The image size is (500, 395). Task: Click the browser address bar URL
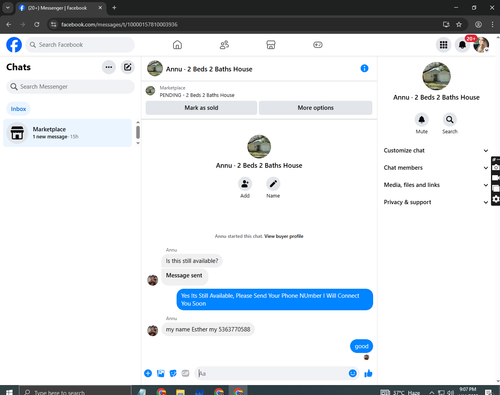pos(119,24)
